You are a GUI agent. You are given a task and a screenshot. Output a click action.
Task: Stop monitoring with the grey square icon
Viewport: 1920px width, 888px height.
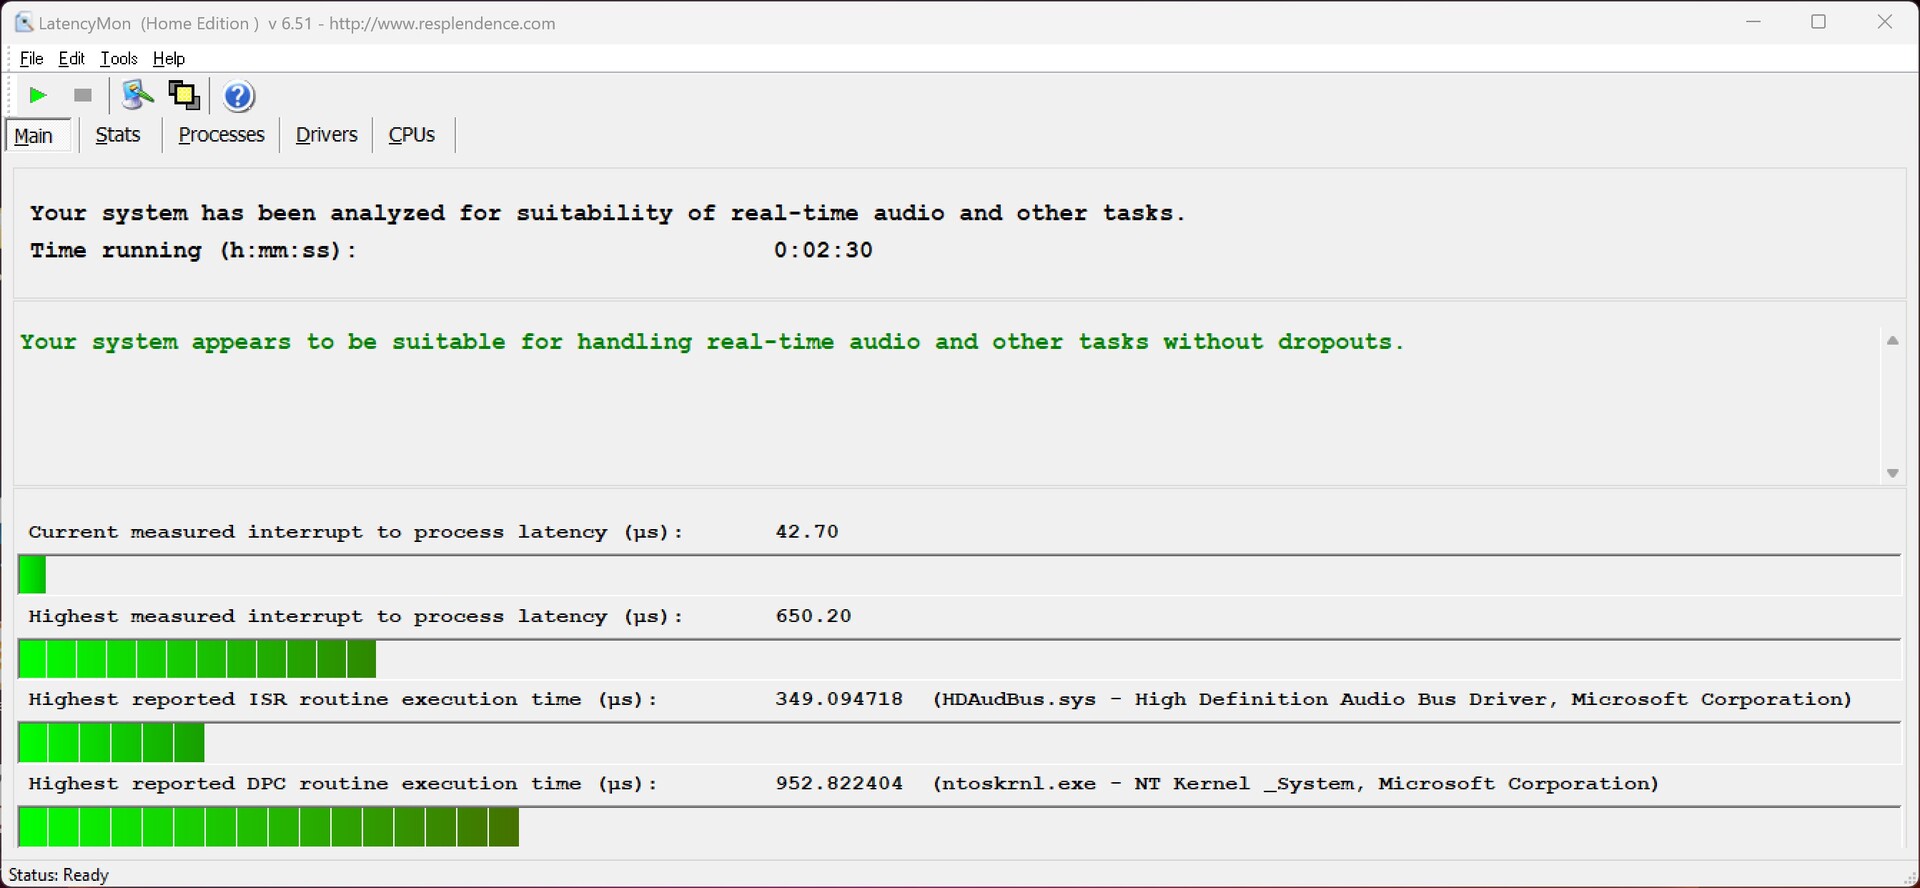point(84,96)
